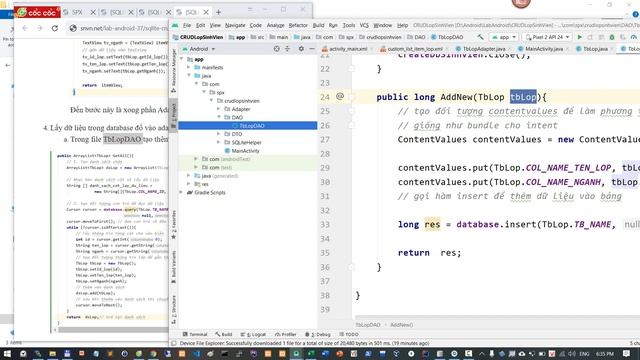
Task: Show hidden system tray icons
Action: (x=481, y=353)
